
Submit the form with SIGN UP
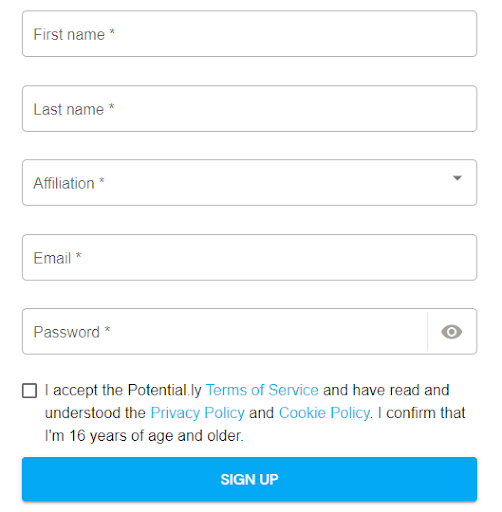coord(249,479)
